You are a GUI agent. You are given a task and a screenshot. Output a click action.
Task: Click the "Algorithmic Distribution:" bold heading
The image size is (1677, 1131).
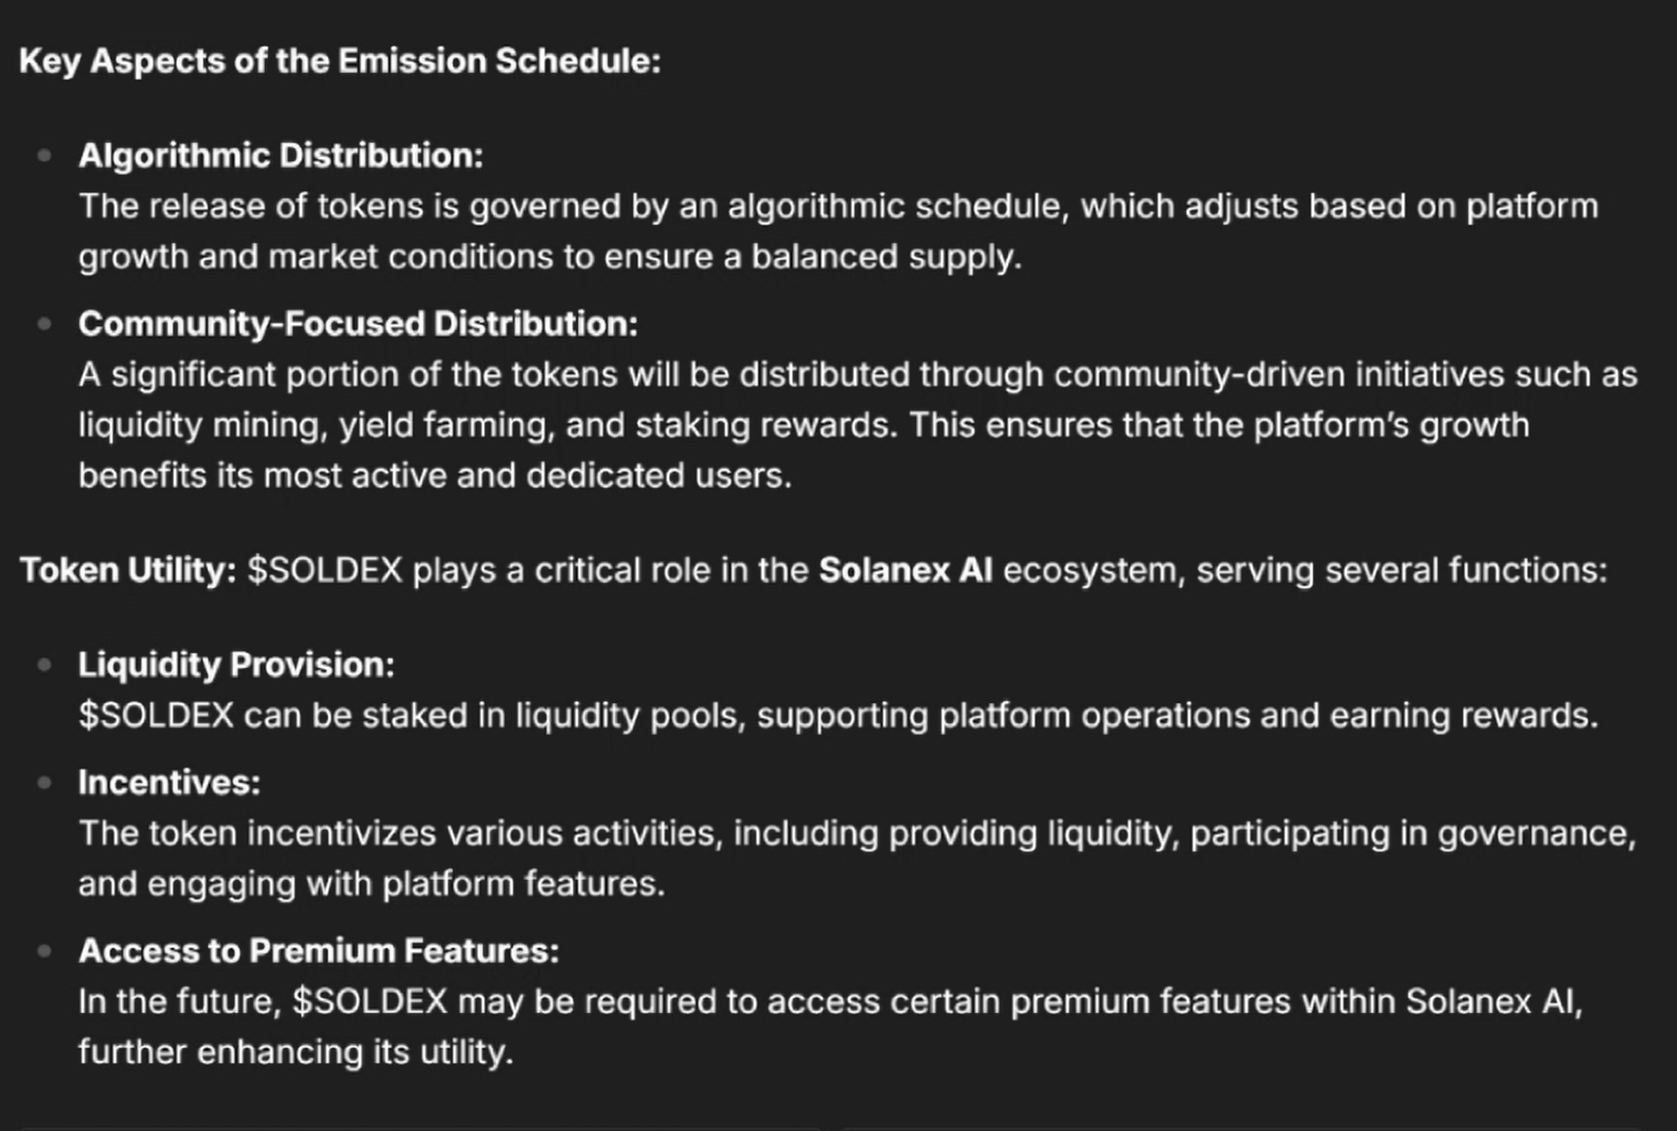pyautogui.click(x=280, y=155)
